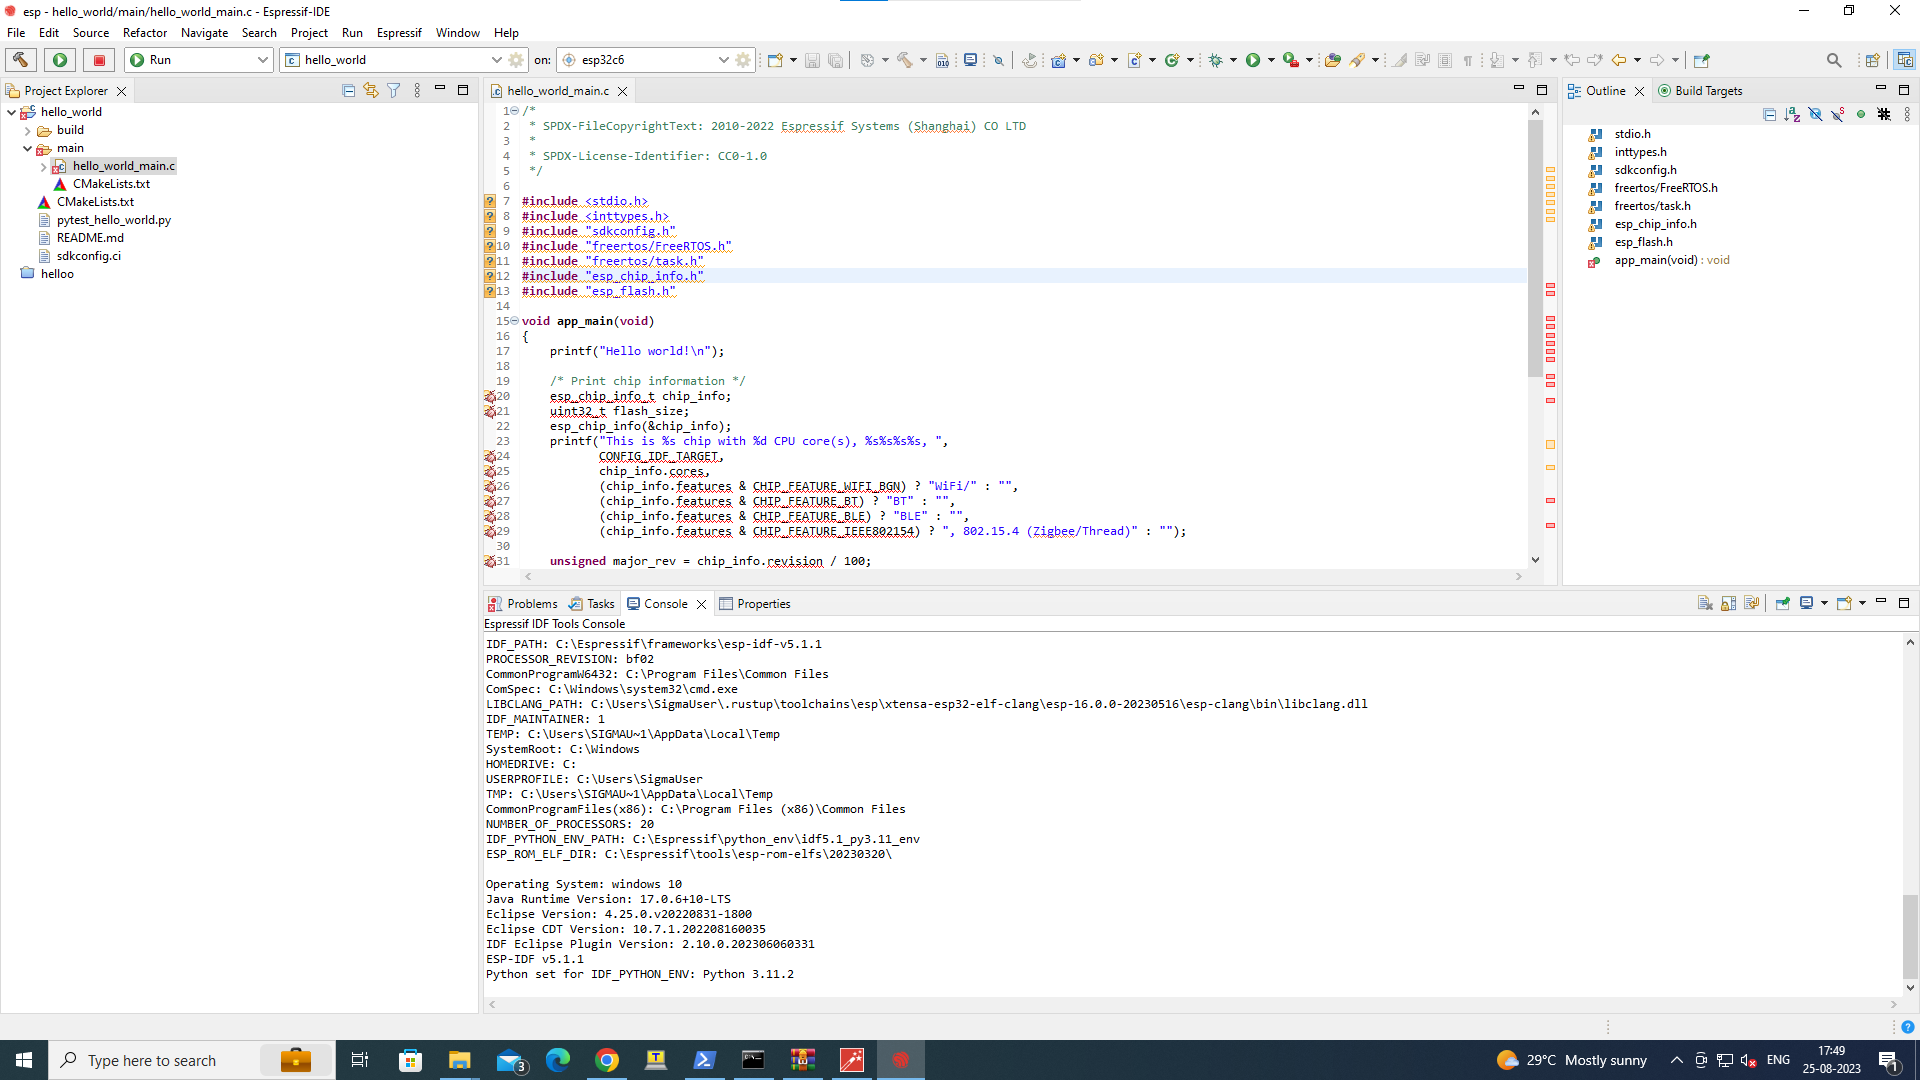The image size is (1920, 1080).
Task: Select README.md in Project Explorer
Action: pyautogui.click(x=90, y=238)
